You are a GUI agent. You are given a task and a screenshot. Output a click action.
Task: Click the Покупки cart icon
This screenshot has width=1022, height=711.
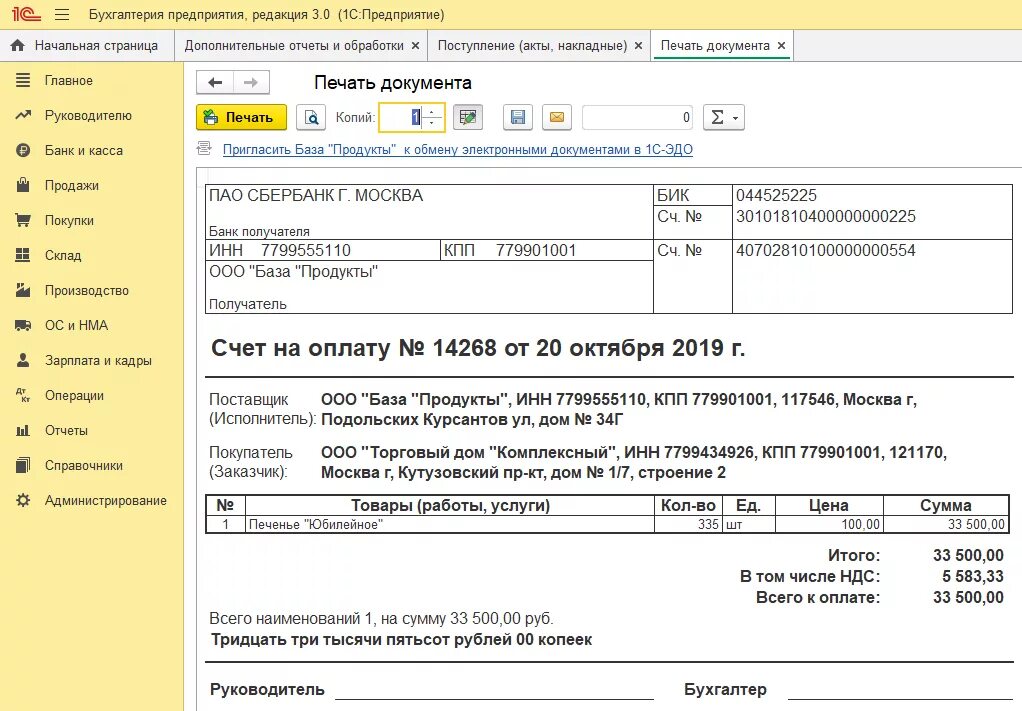tap(23, 220)
